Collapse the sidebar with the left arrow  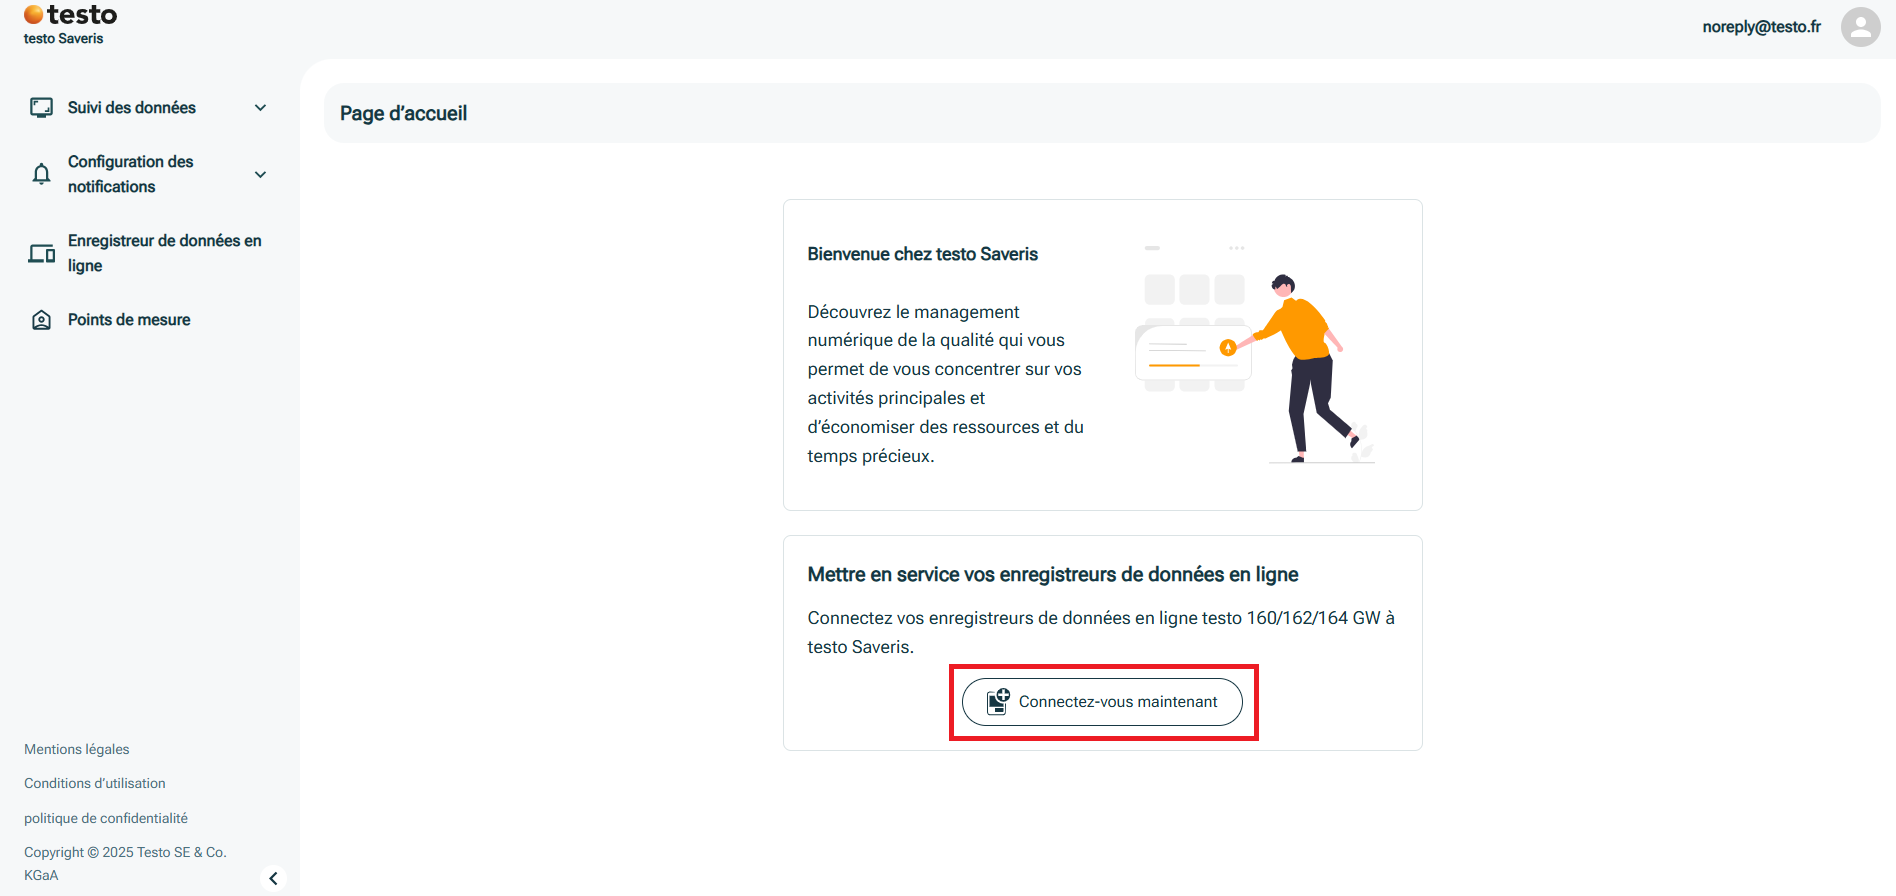[x=273, y=878]
